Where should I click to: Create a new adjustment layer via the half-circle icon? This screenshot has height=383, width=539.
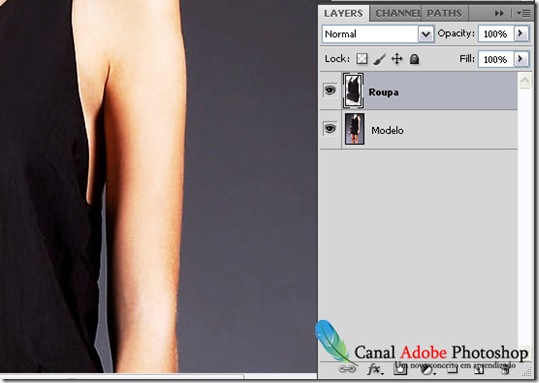click(427, 370)
